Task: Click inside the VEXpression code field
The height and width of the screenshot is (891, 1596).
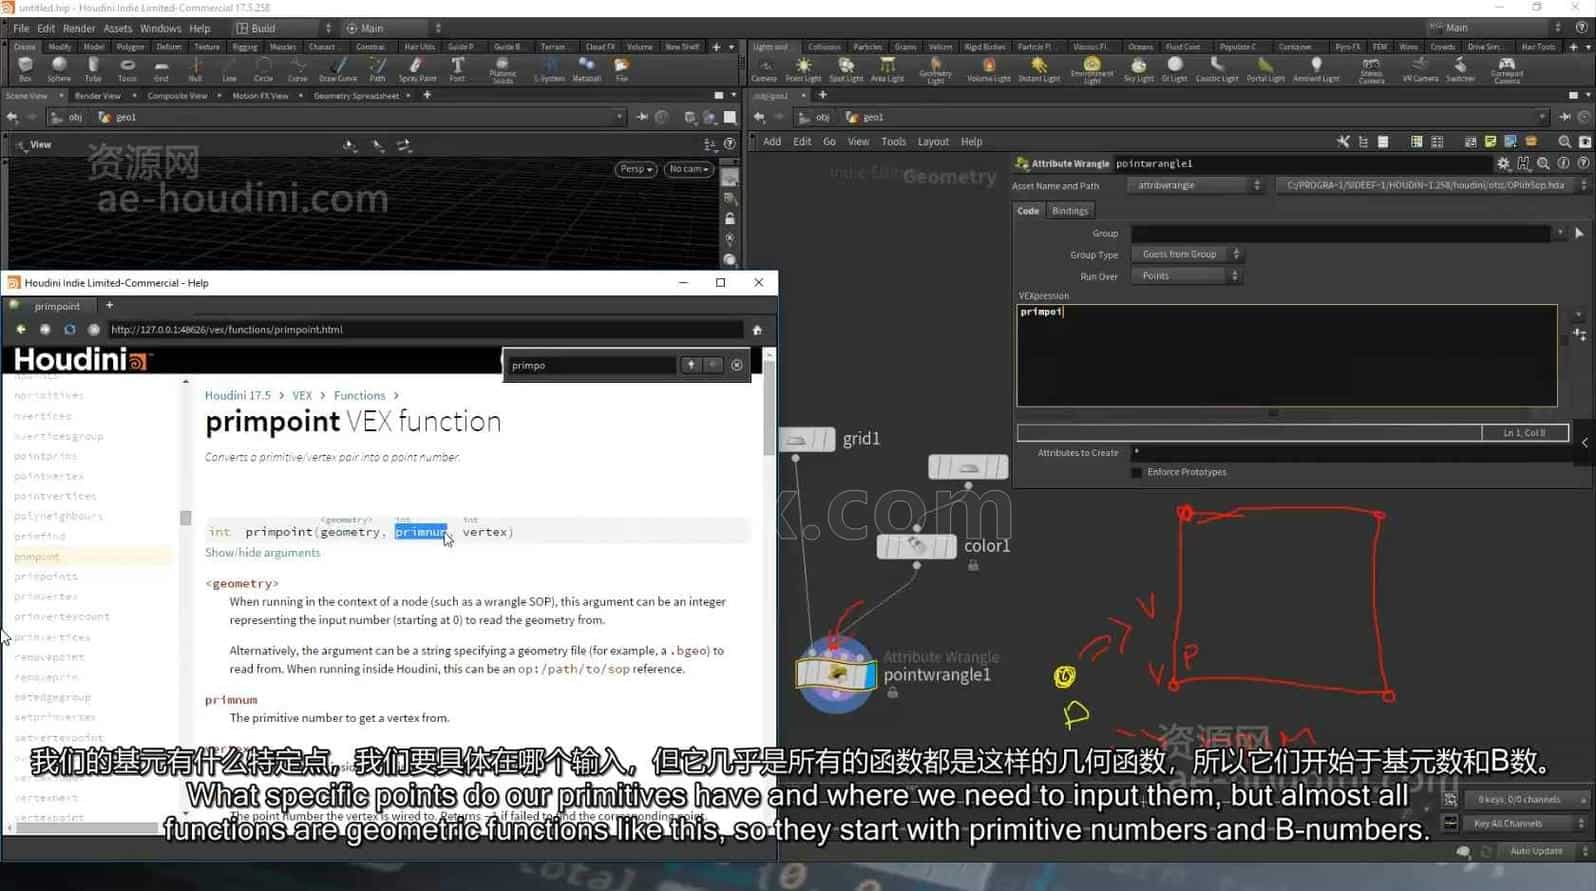Action: [1286, 355]
